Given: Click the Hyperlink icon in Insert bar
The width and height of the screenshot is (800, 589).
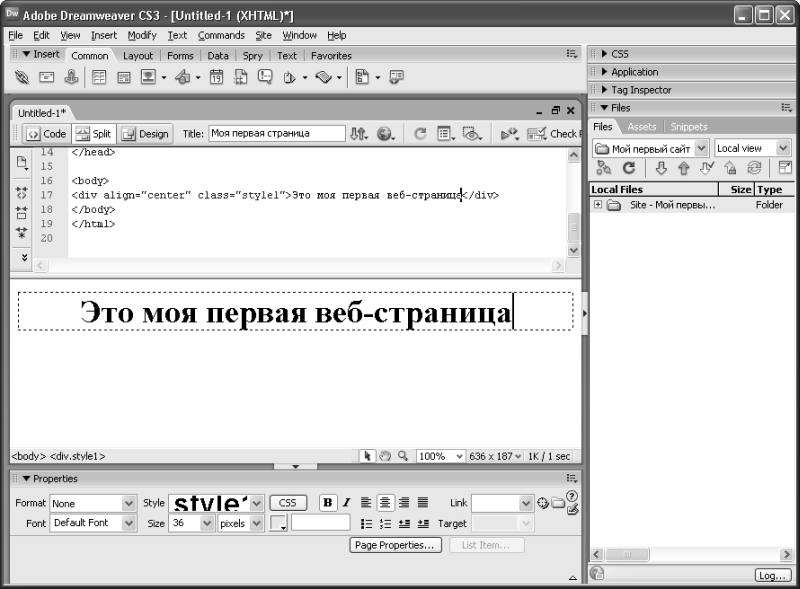Looking at the screenshot, I should click(22, 77).
